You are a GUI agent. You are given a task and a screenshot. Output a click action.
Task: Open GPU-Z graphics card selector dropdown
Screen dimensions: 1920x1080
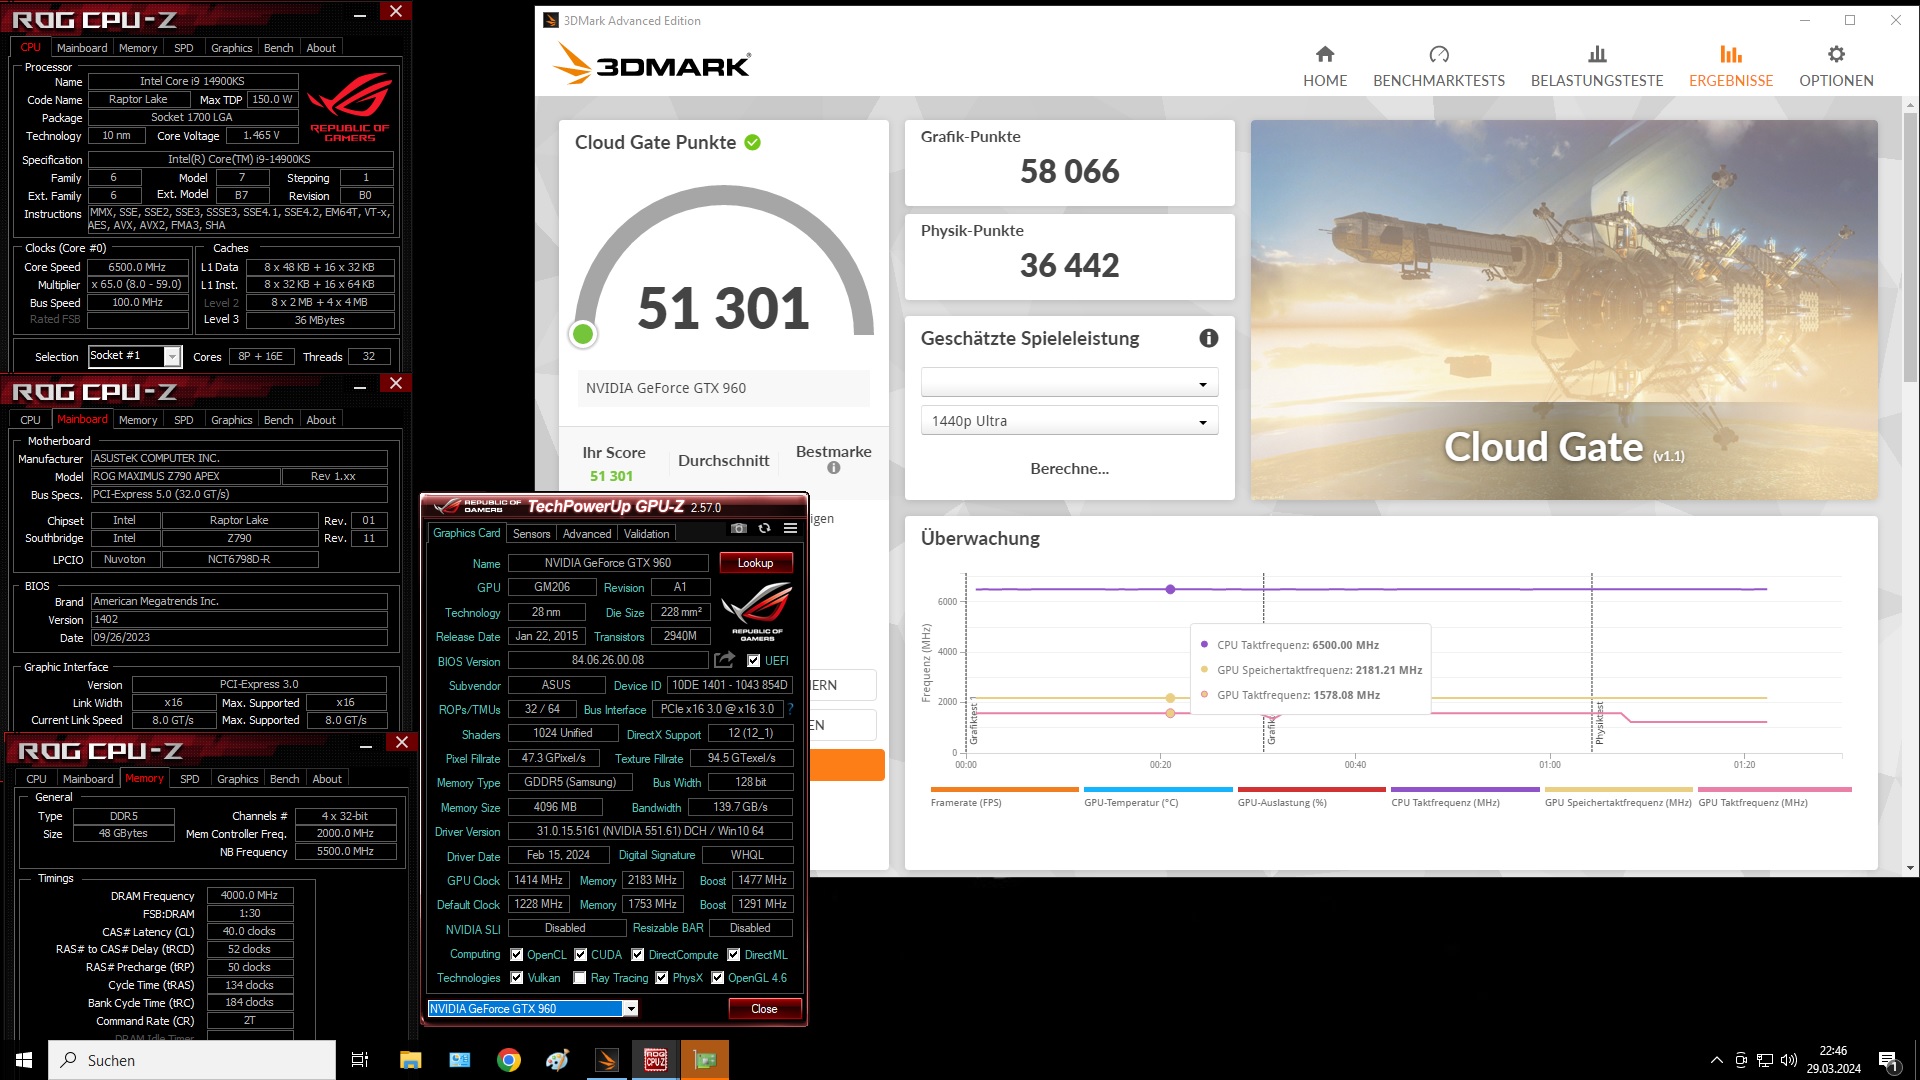[x=533, y=1009]
